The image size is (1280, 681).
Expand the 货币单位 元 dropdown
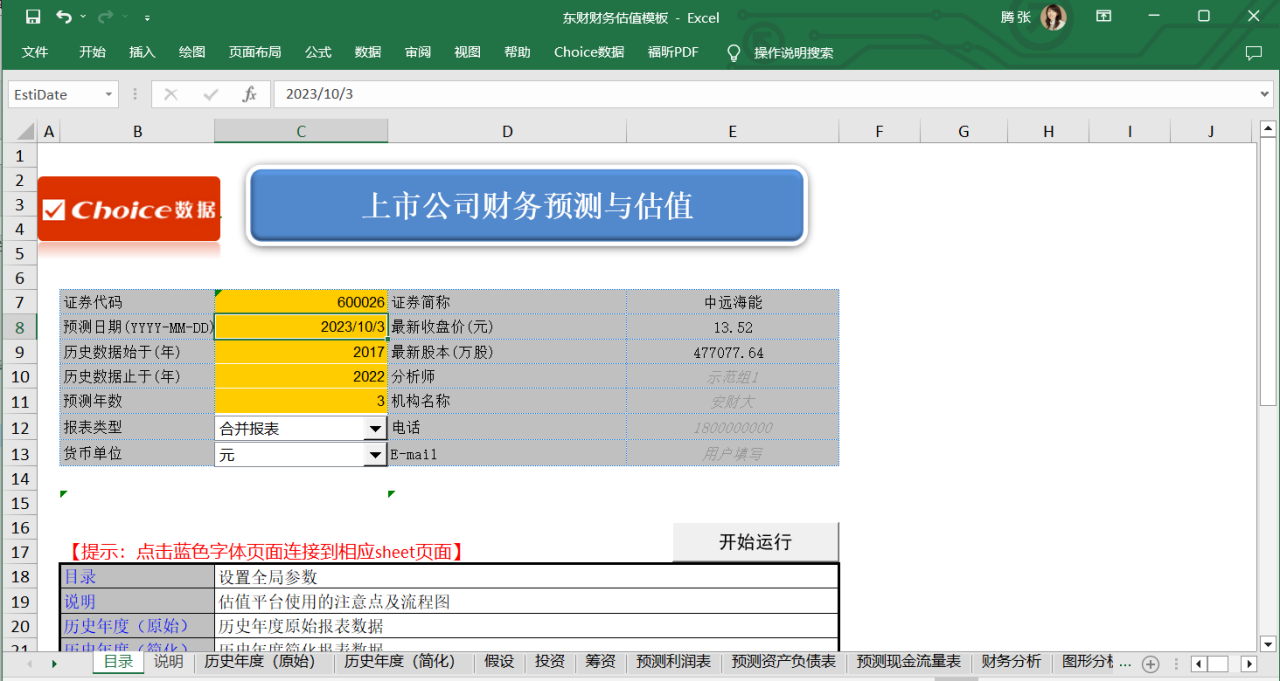click(x=375, y=454)
